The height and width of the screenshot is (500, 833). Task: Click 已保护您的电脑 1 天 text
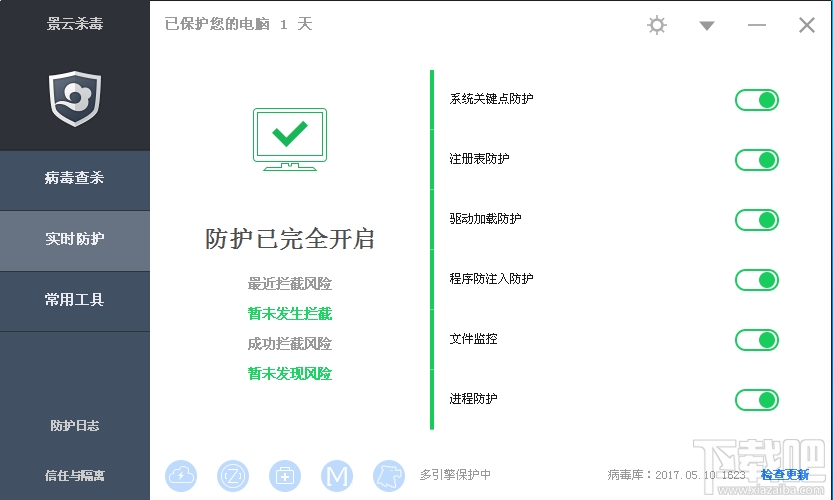(x=239, y=24)
